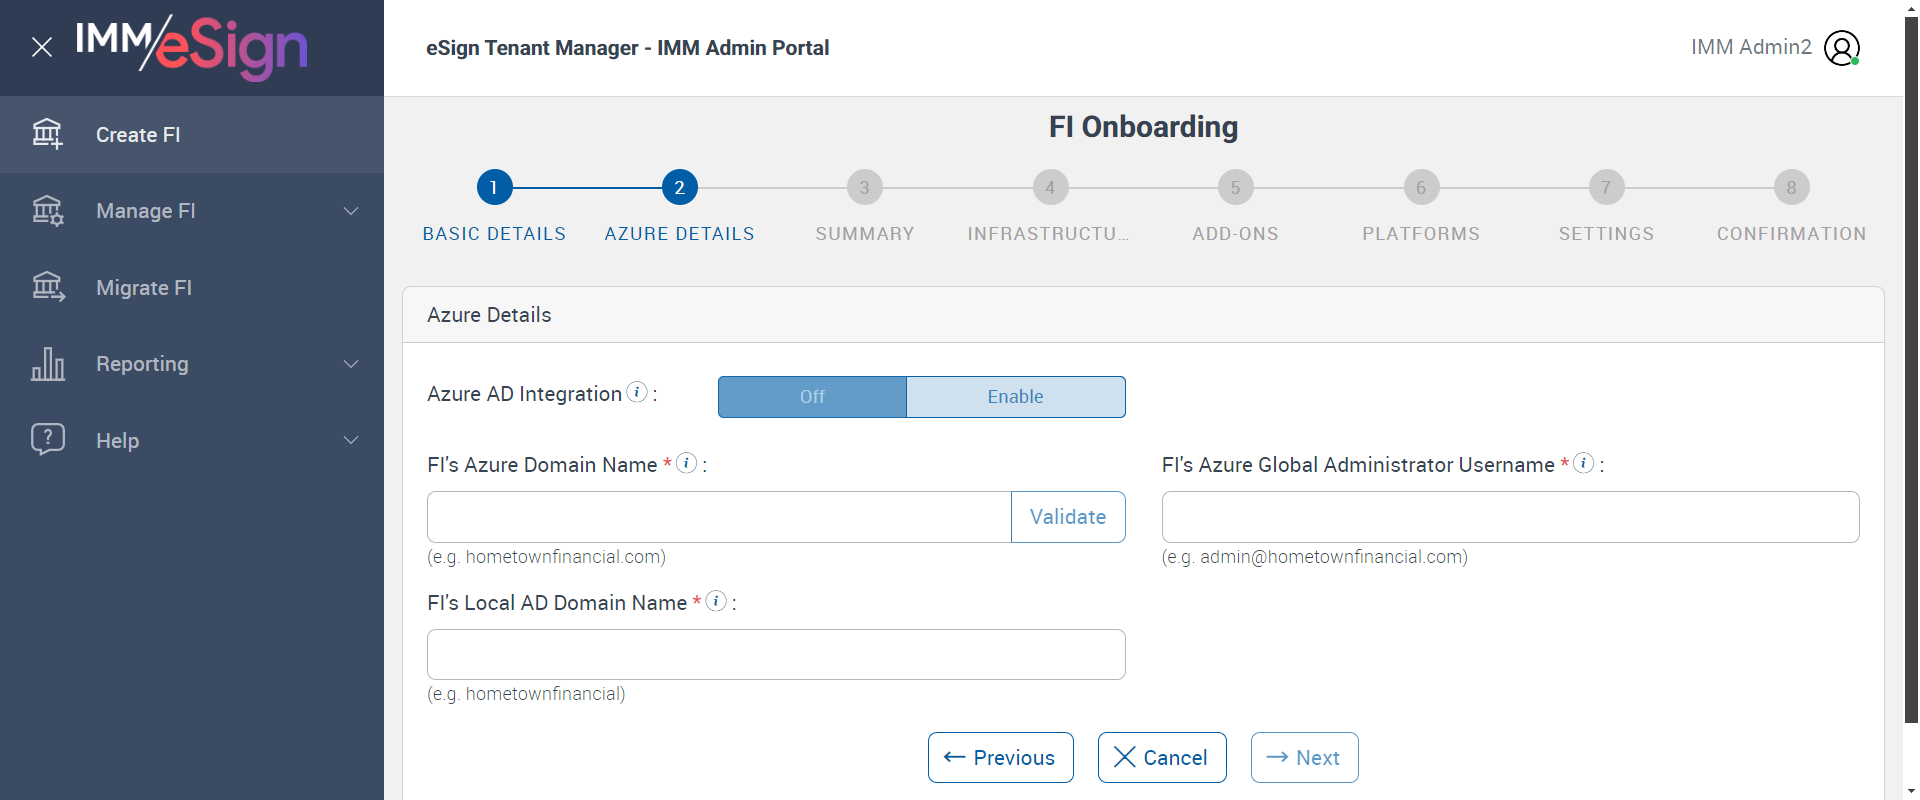Focus the FI's Local AD Domain Name field
The height and width of the screenshot is (800, 1920).
tap(776, 655)
